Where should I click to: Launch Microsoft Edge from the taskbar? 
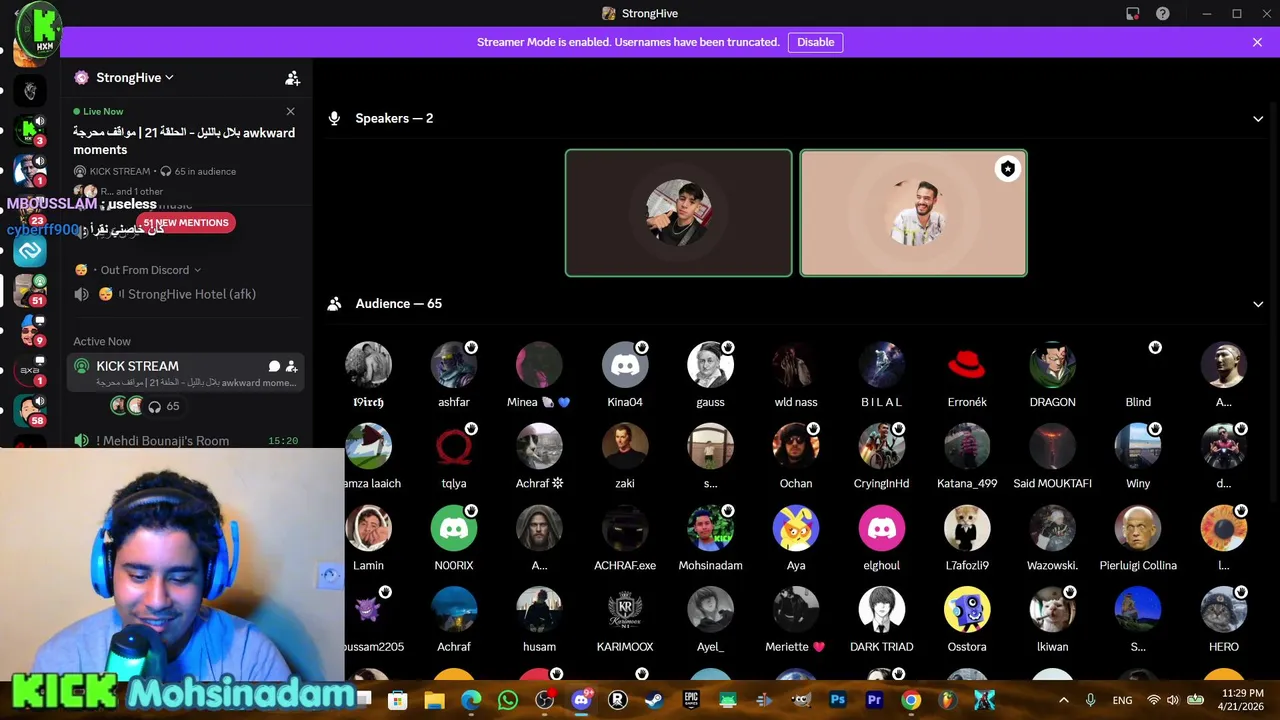click(471, 700)
